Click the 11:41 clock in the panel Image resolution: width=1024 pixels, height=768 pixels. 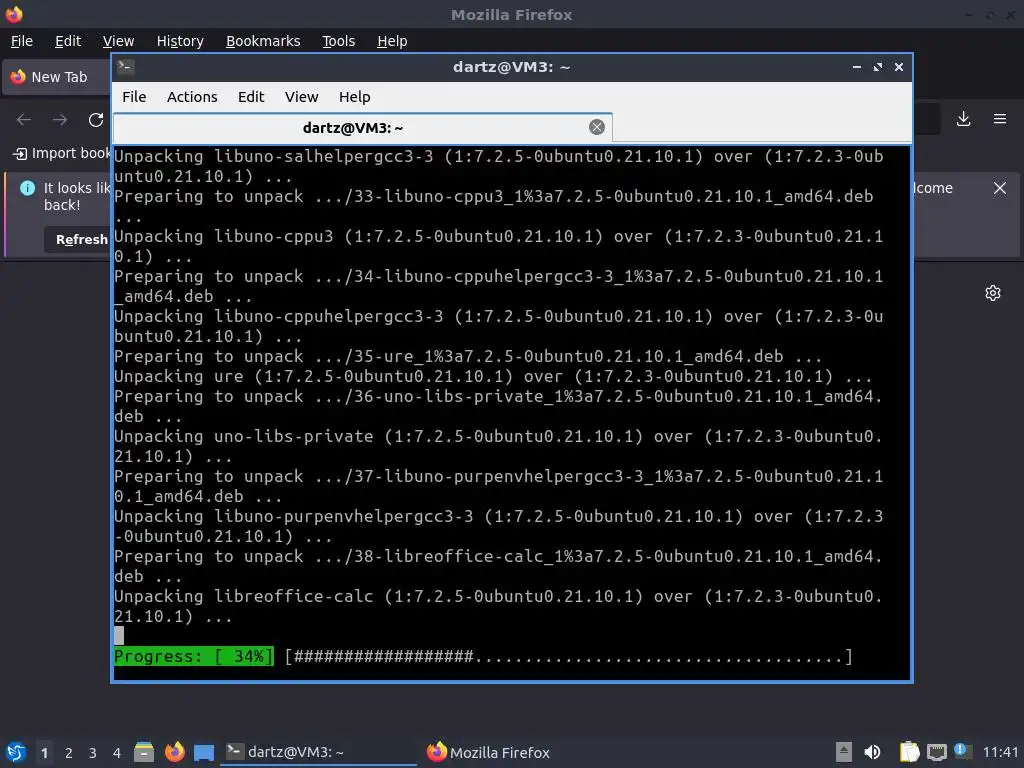click(1000, 752)
